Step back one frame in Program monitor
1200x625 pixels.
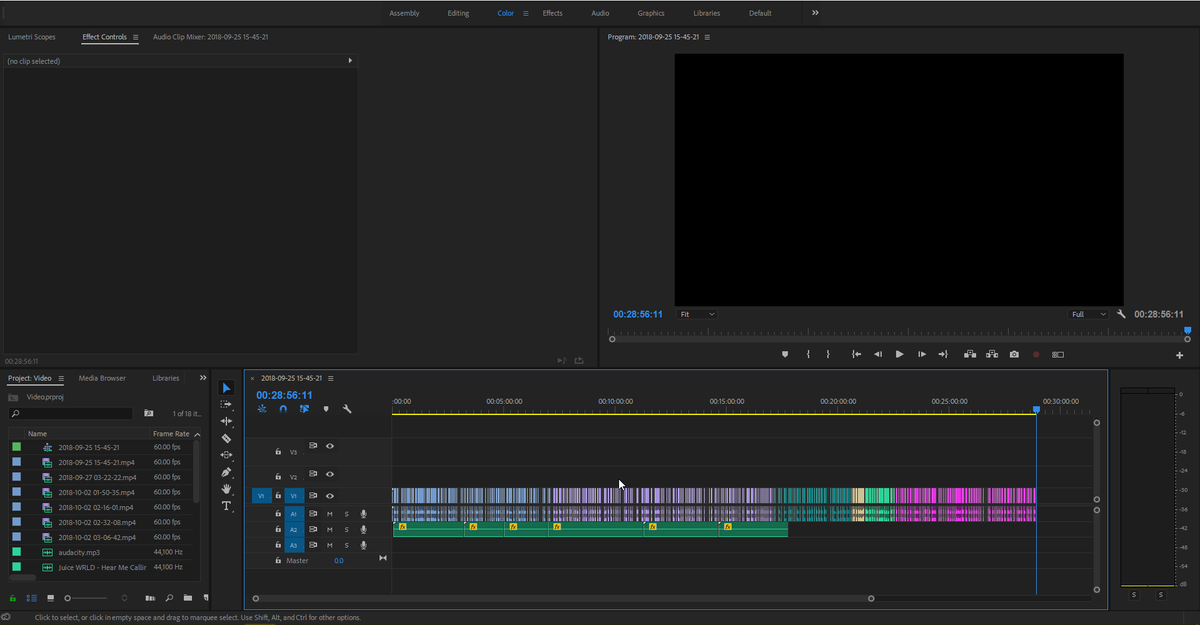[878, 354]
